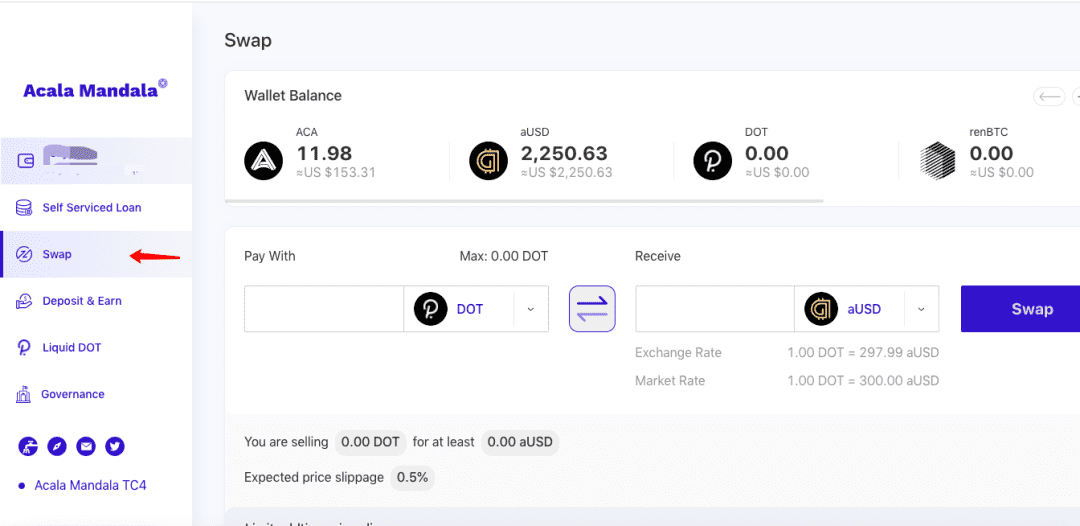Click the left arrow in Wallet Balance
This screenshot has height=526, width=1080.
(x=1049, y=96)
